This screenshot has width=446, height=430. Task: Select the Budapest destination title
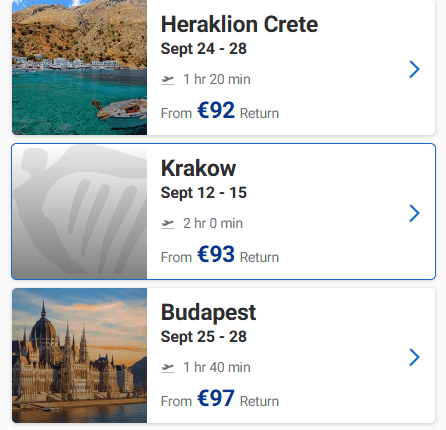coord(208,313)
